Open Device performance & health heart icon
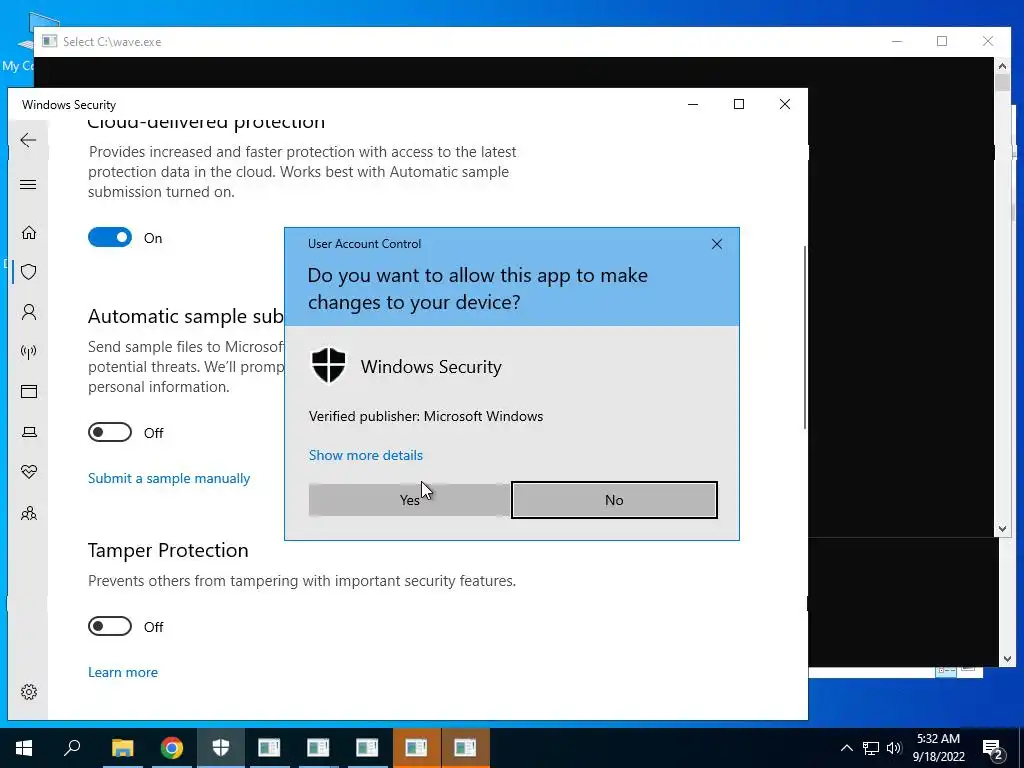Viewport: 1024px width, 768px height. tap(29, 472)
